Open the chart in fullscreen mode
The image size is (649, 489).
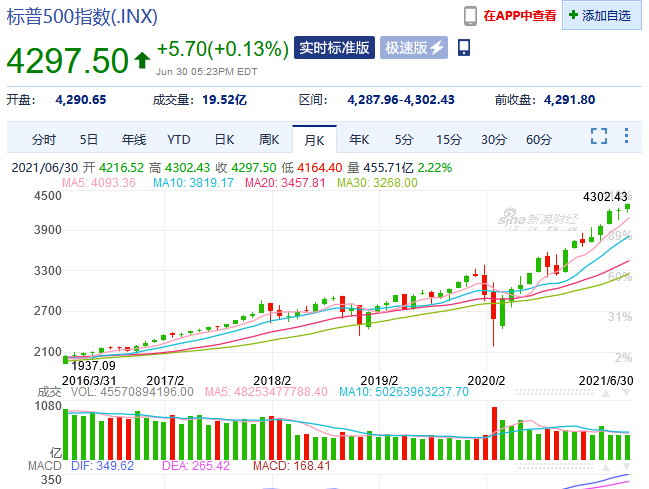[599, 136]
